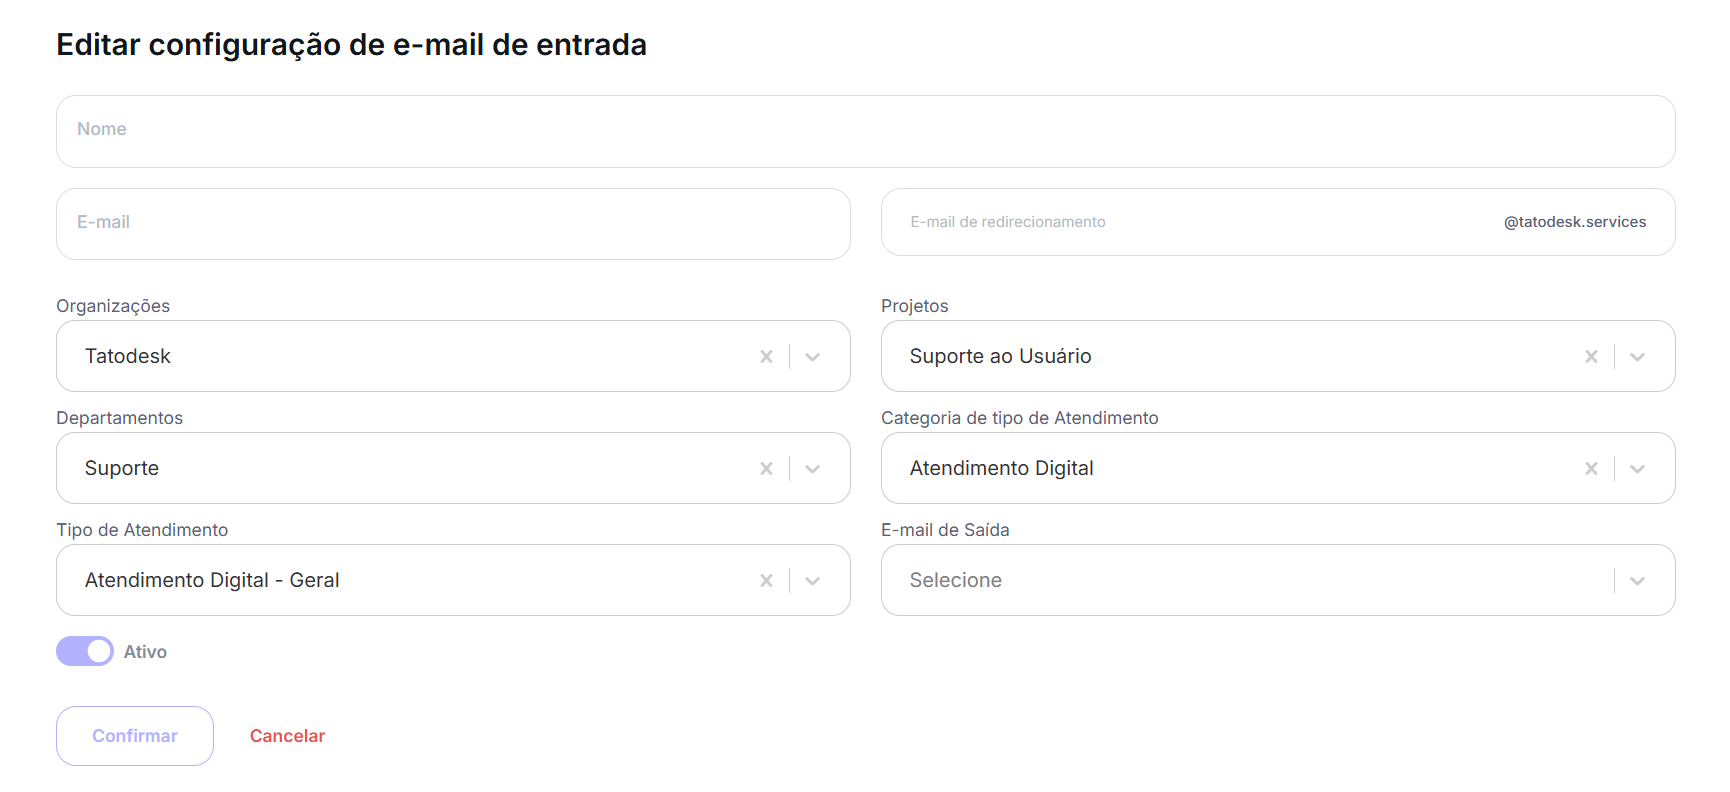Open the Categoria de tipo de Atendimento chevron
The image size is (1730, 792).
pos(1637,469)
